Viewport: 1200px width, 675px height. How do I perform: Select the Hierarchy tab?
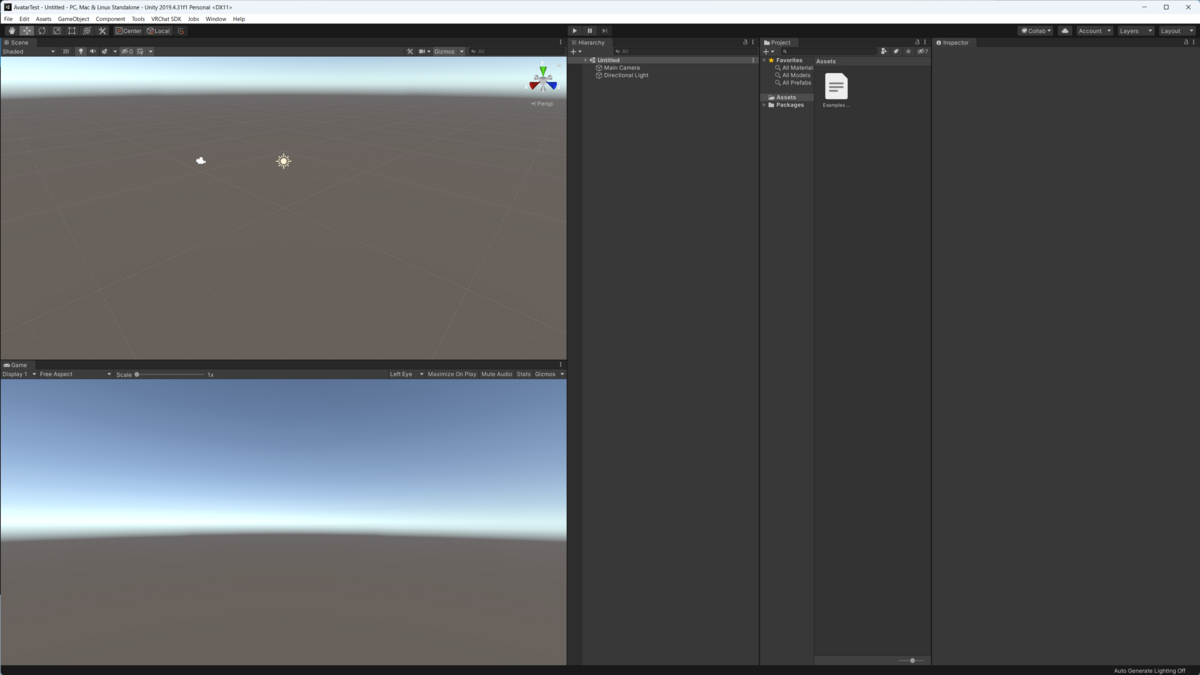click(x=589, y=43)
